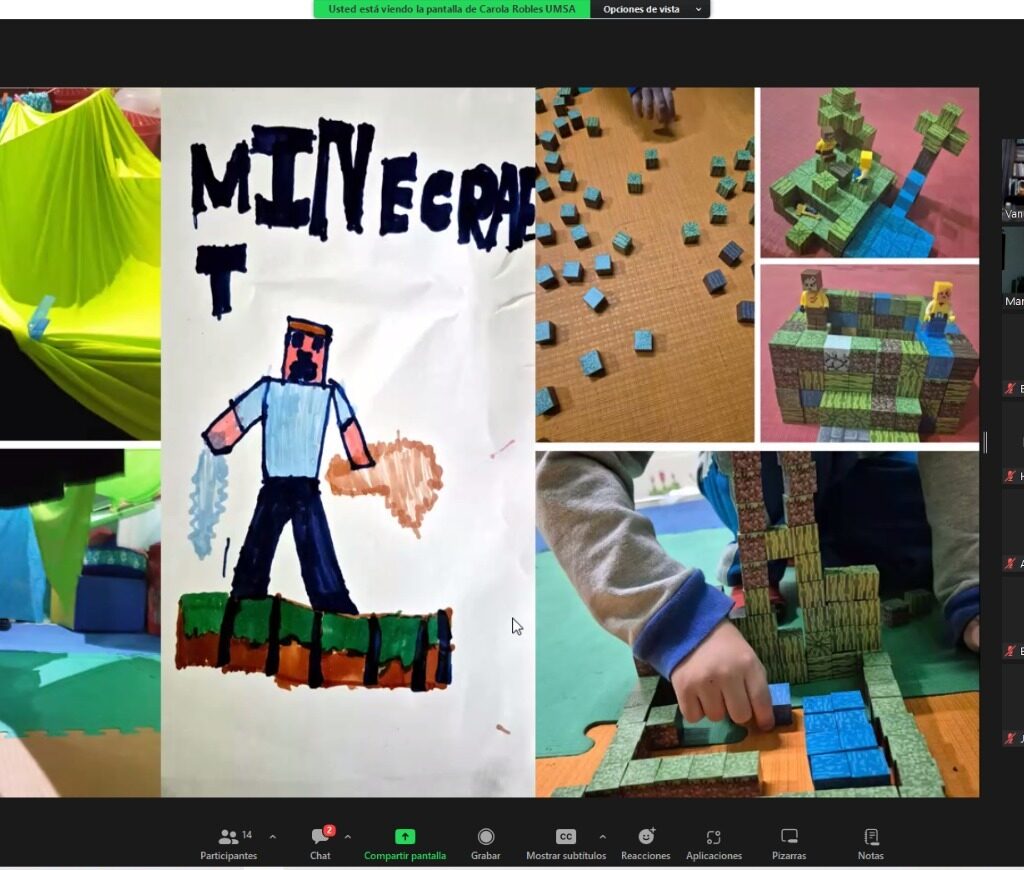The width and height of the screenshot is (1024, 870).
Task: Expand the arrow next to Participantes
Action: [273, 836]
